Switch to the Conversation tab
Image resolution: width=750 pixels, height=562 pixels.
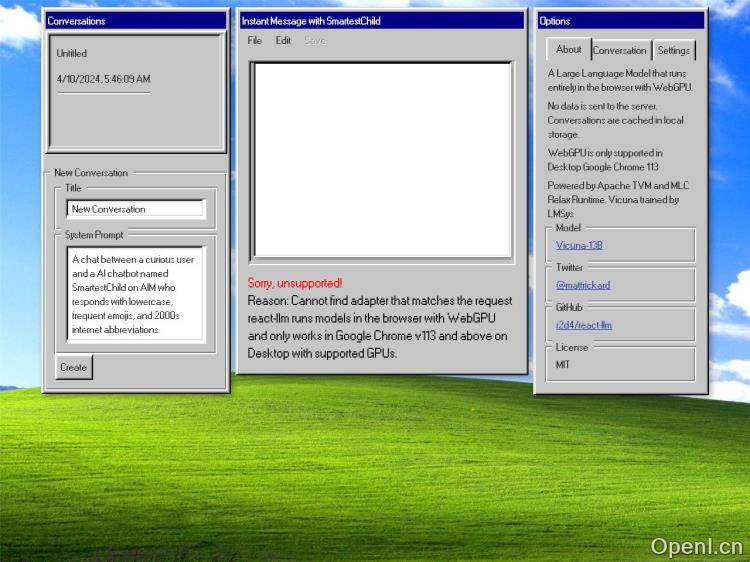coord(620,50)
